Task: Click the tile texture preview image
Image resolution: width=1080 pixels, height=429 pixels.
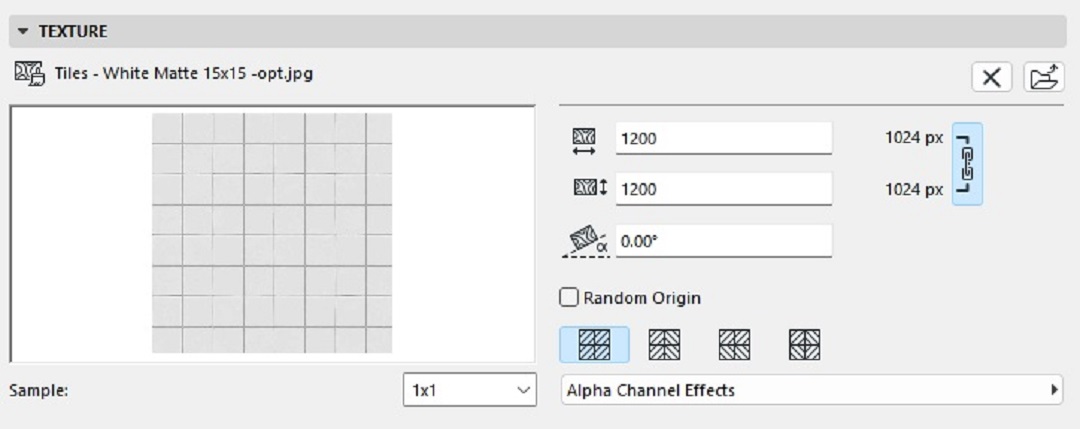Action: click(x=272, y=233)
